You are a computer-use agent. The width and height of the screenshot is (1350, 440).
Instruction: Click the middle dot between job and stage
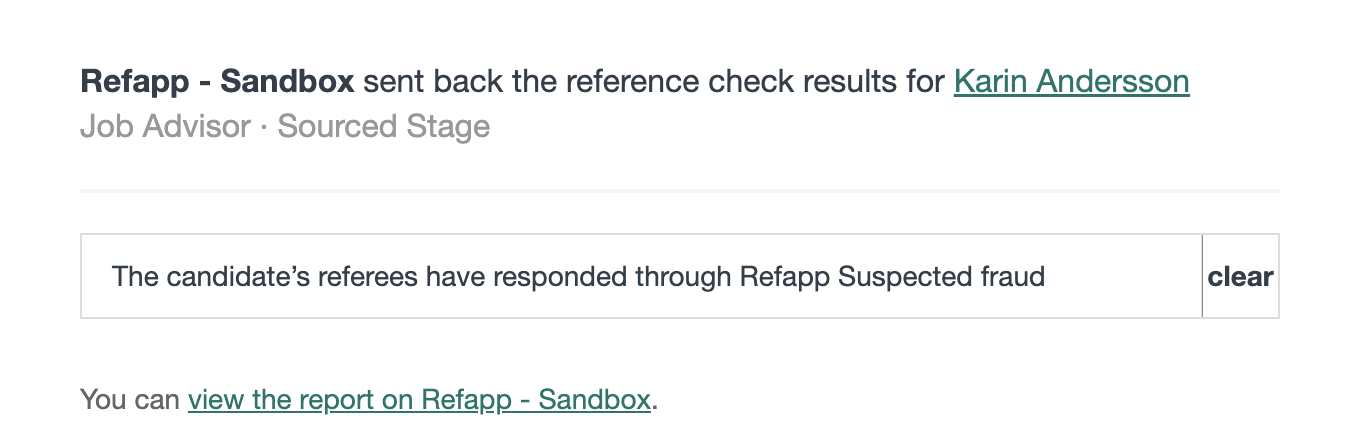click(x=264, y=128)
